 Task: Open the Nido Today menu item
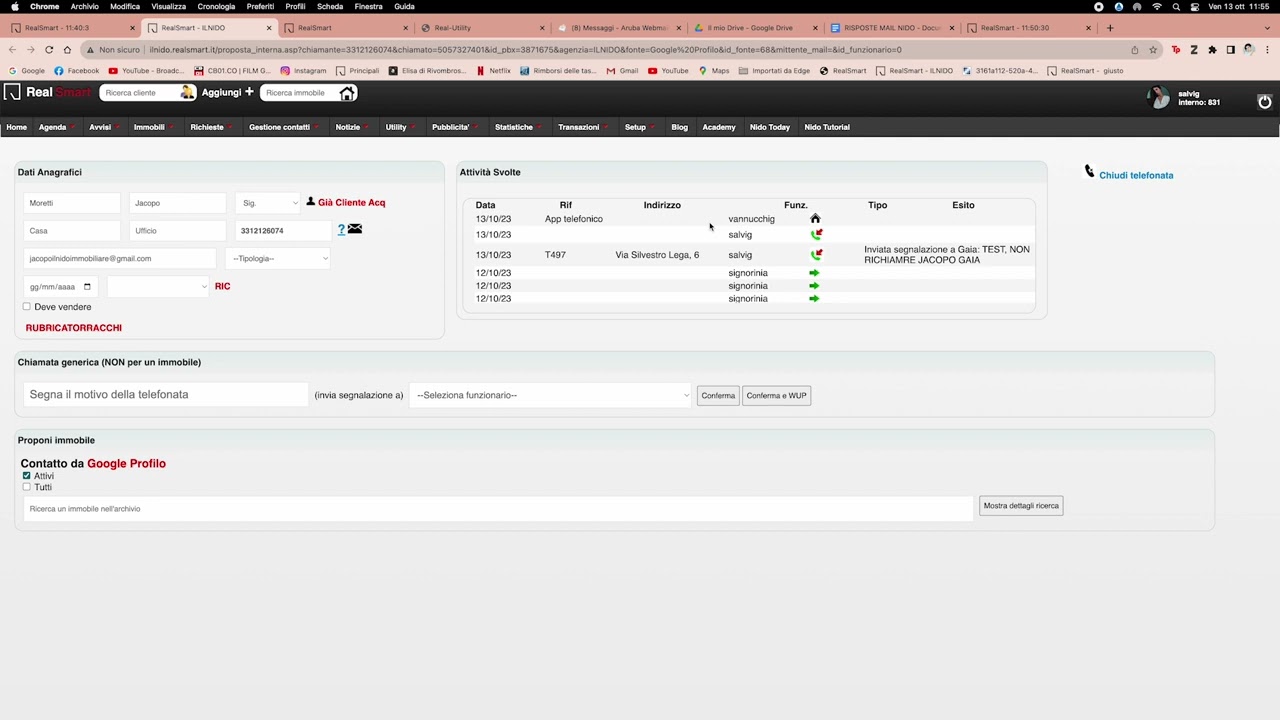point(770,127)
